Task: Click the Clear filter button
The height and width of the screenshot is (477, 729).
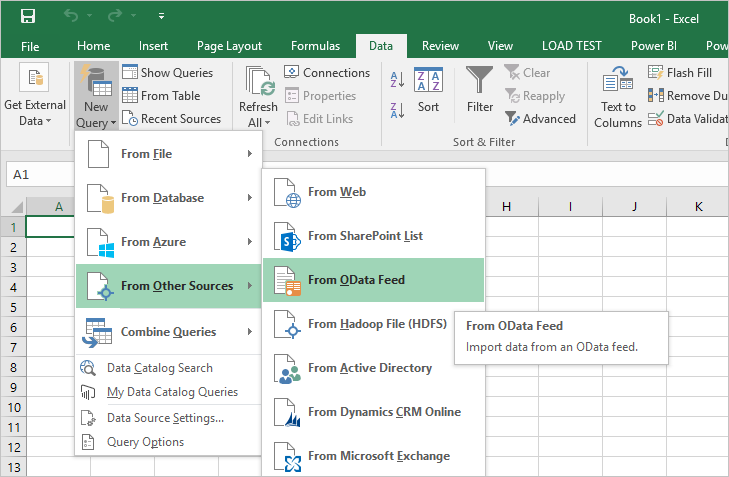Action: 527,73
